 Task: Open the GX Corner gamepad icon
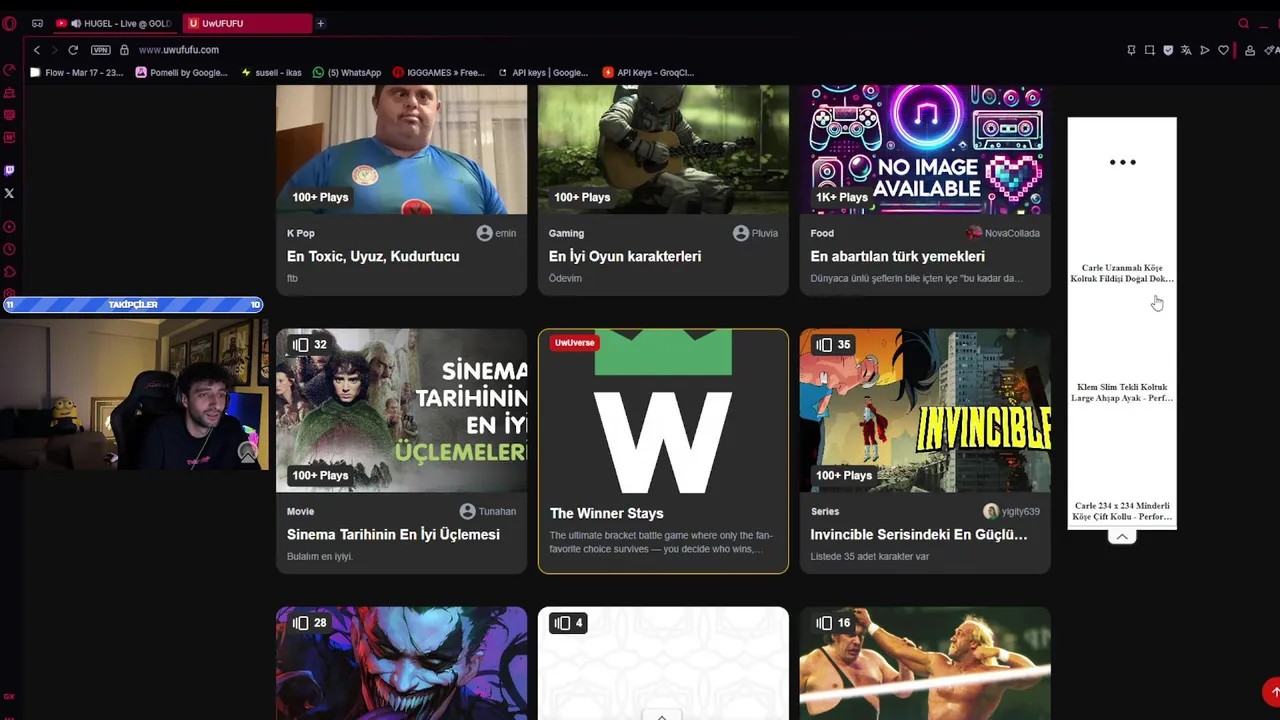(x=38, y=23)
